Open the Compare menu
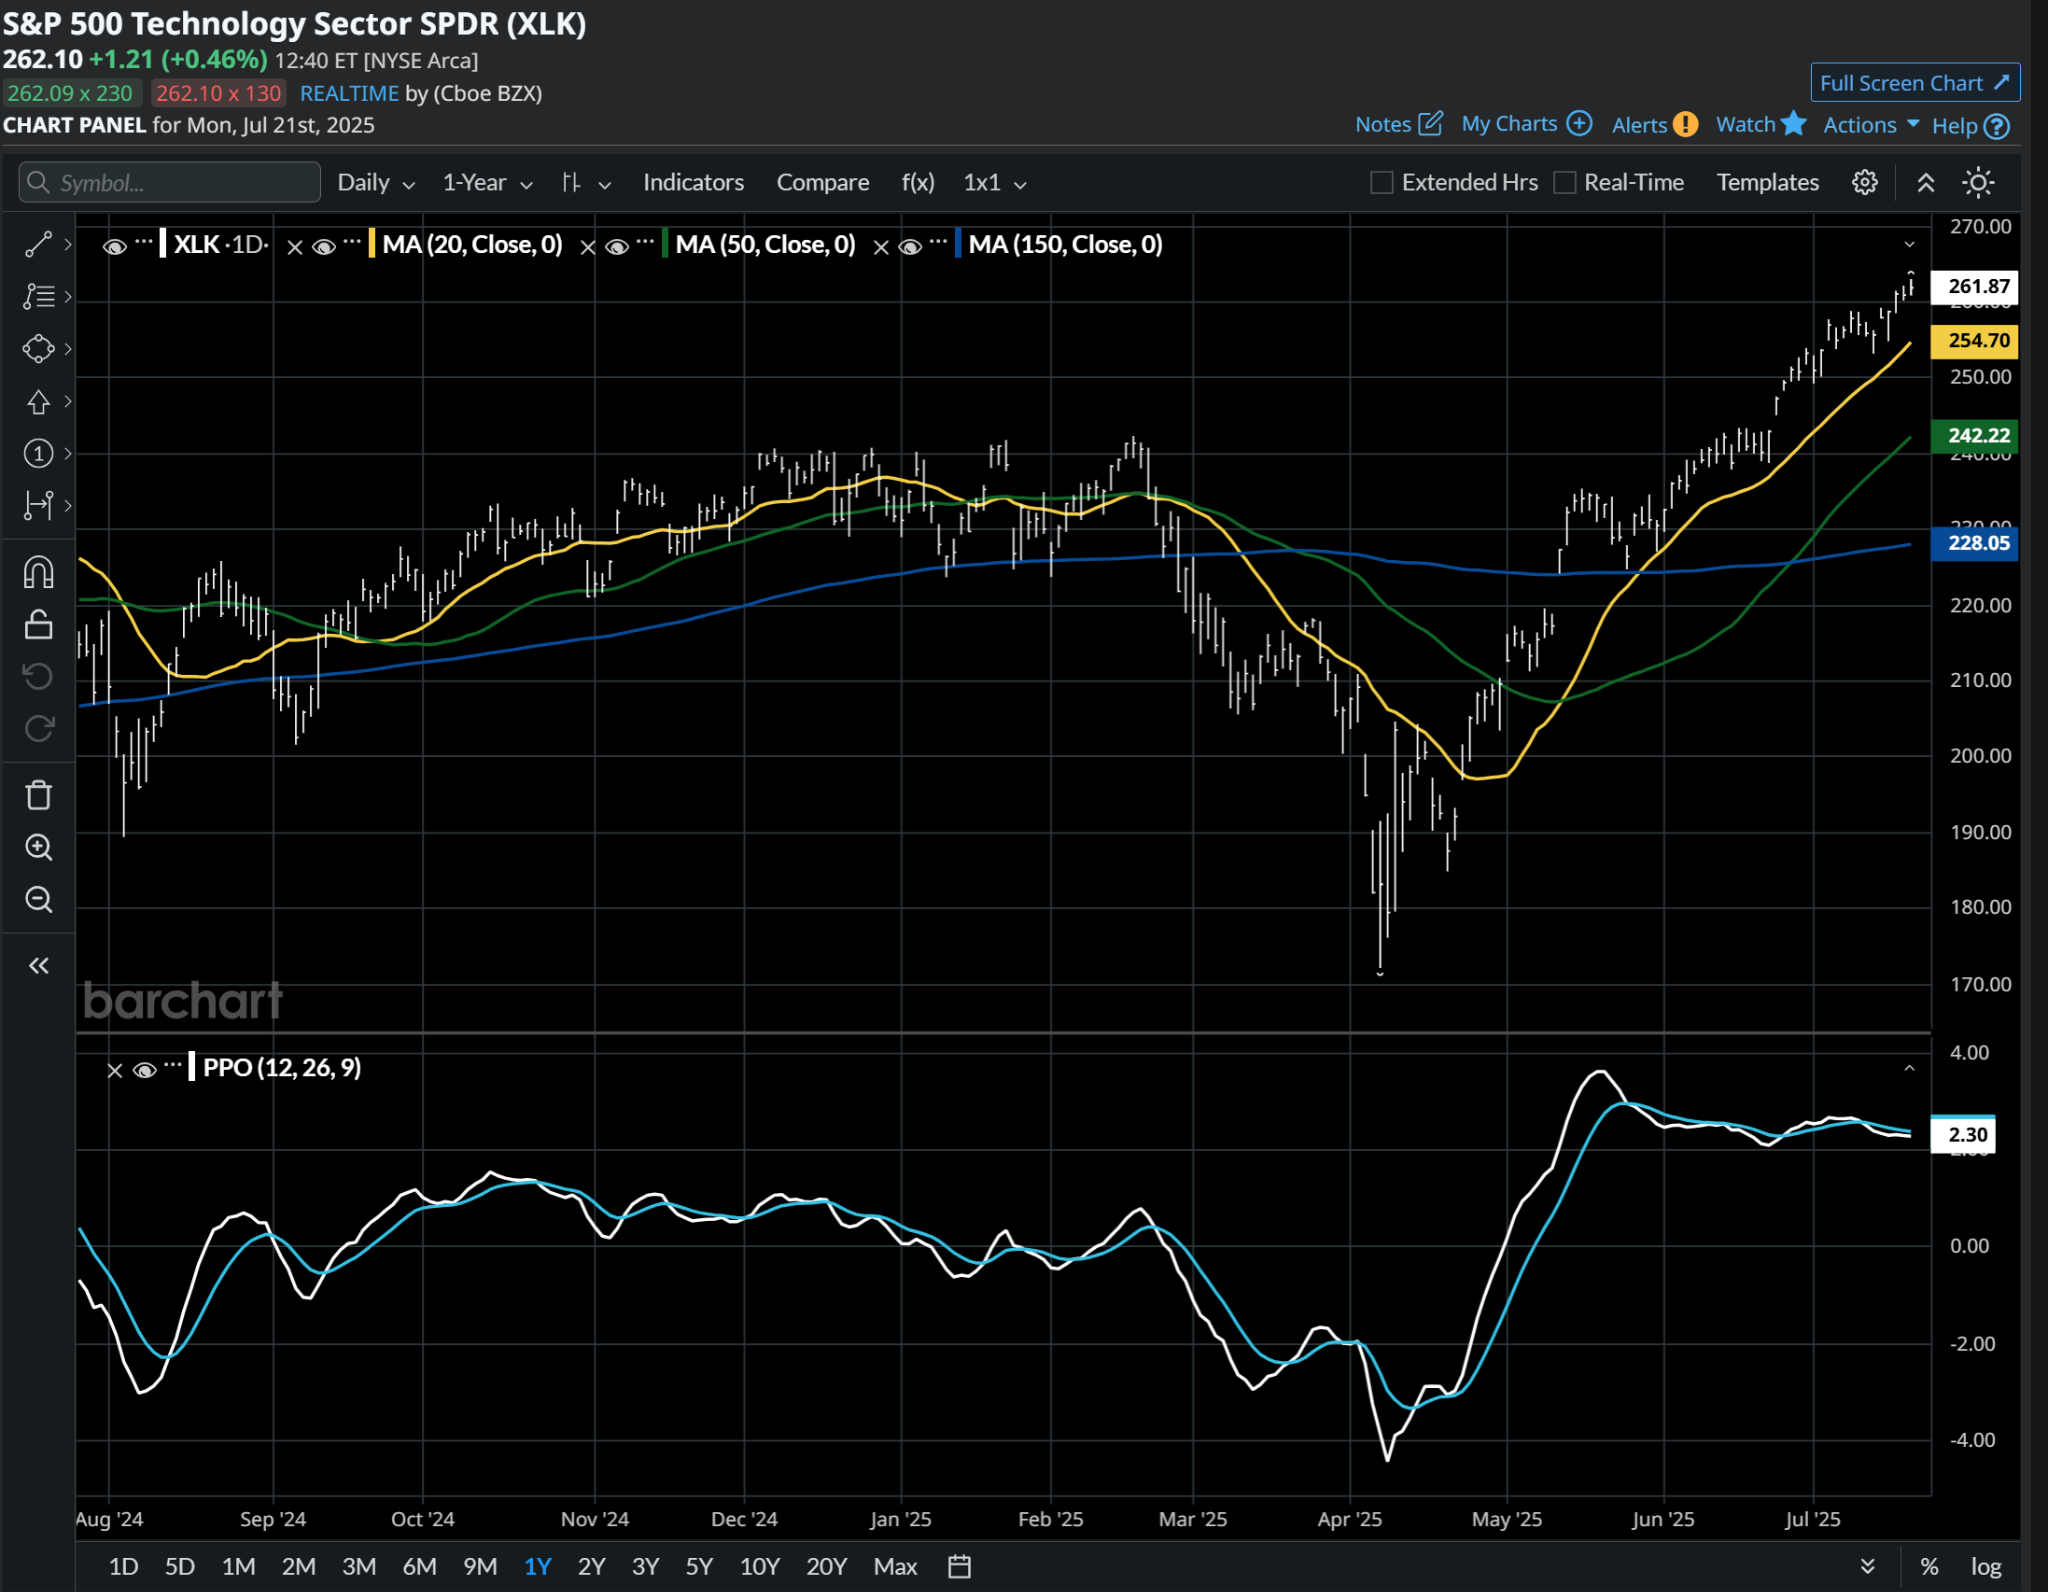 click(822, 183)
